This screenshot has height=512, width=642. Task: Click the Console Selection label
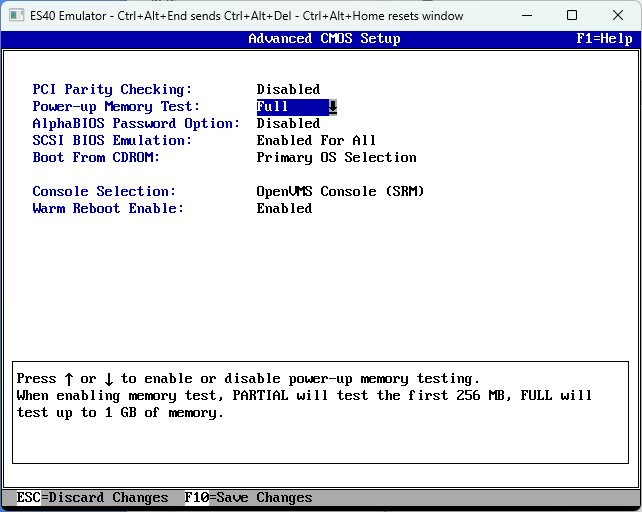coord(104,192)
